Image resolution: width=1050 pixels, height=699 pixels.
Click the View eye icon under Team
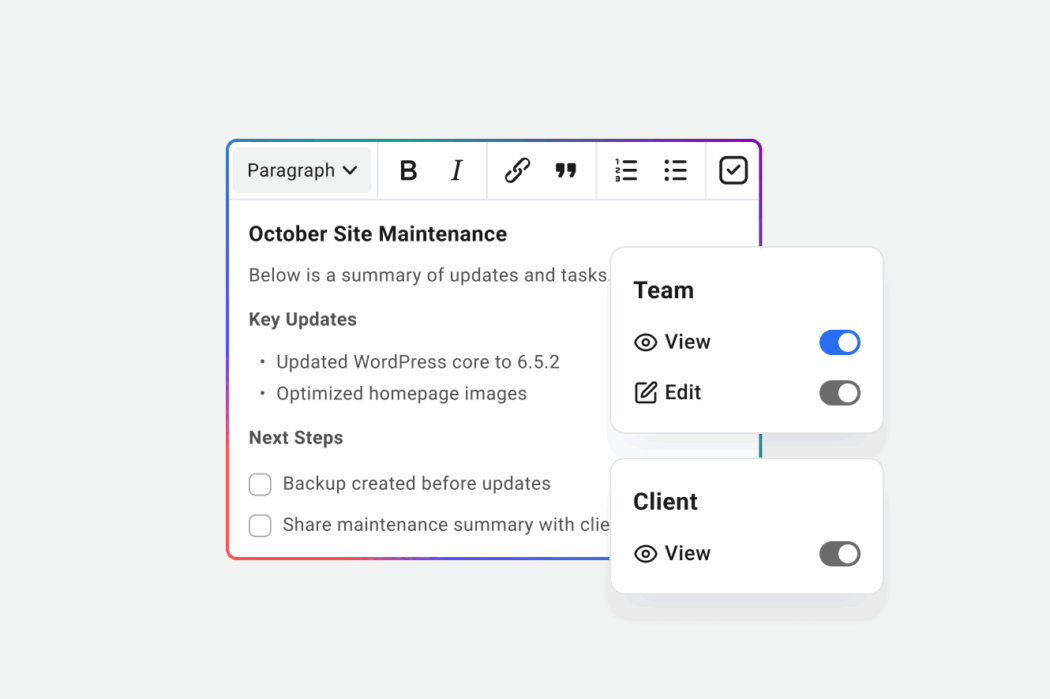(645, 342)
